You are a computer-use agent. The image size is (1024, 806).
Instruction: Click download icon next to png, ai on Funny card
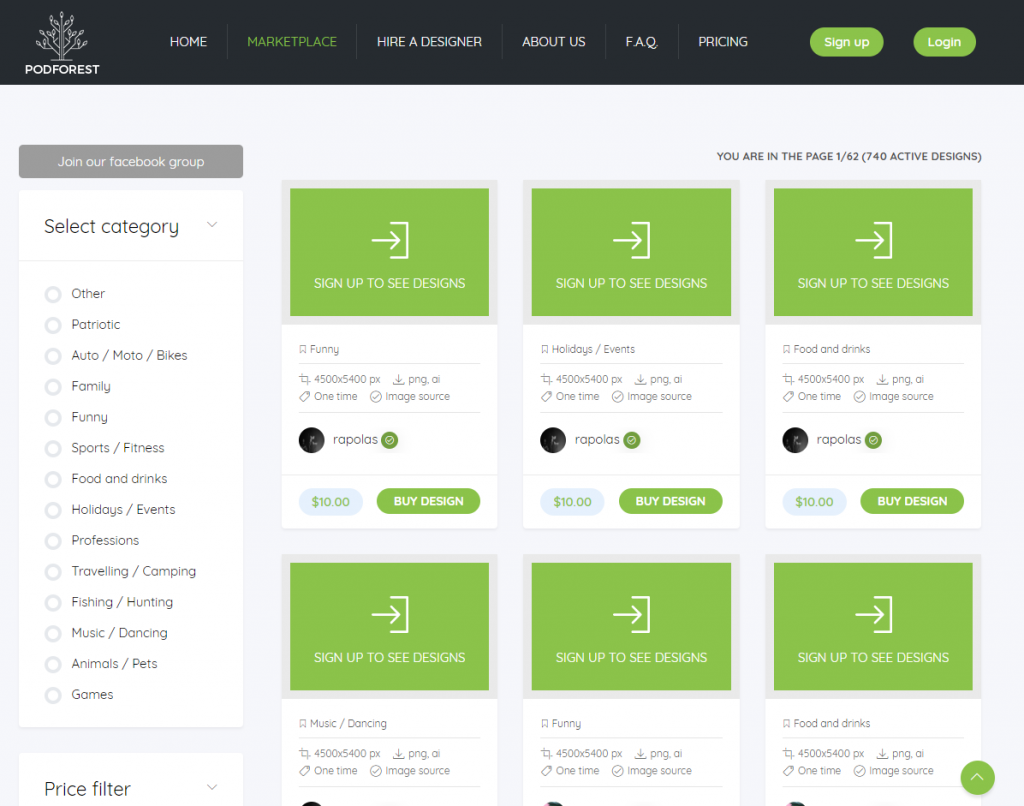pyautogui.click(x=398, y=379)
